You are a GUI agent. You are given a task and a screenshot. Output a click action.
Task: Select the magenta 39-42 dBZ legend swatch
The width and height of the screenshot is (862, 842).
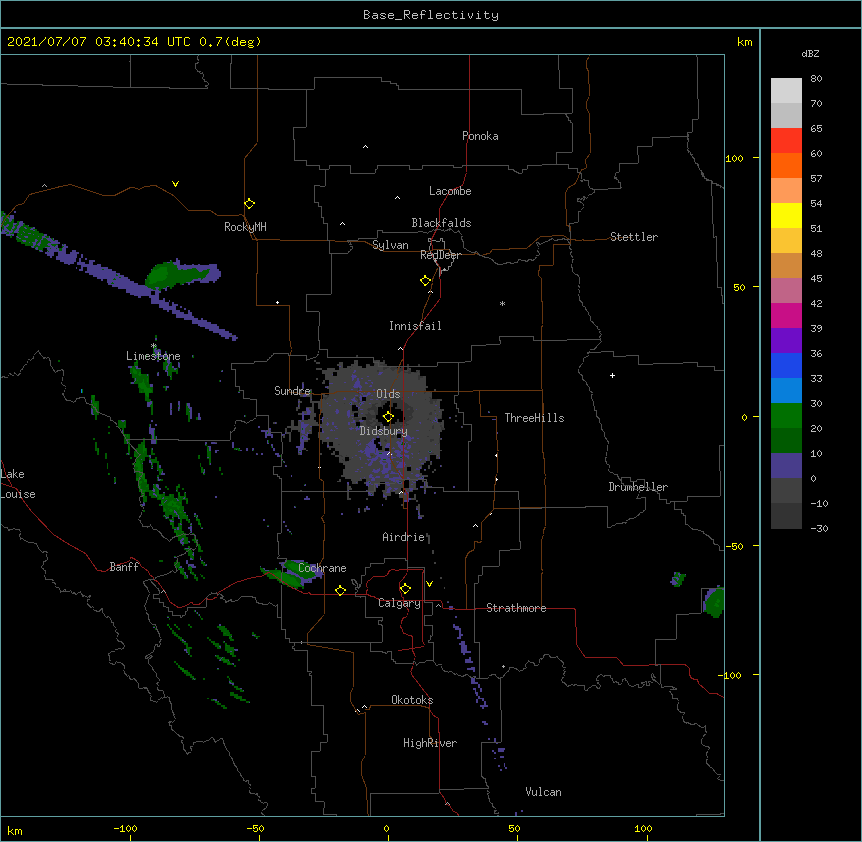(786, 315)
